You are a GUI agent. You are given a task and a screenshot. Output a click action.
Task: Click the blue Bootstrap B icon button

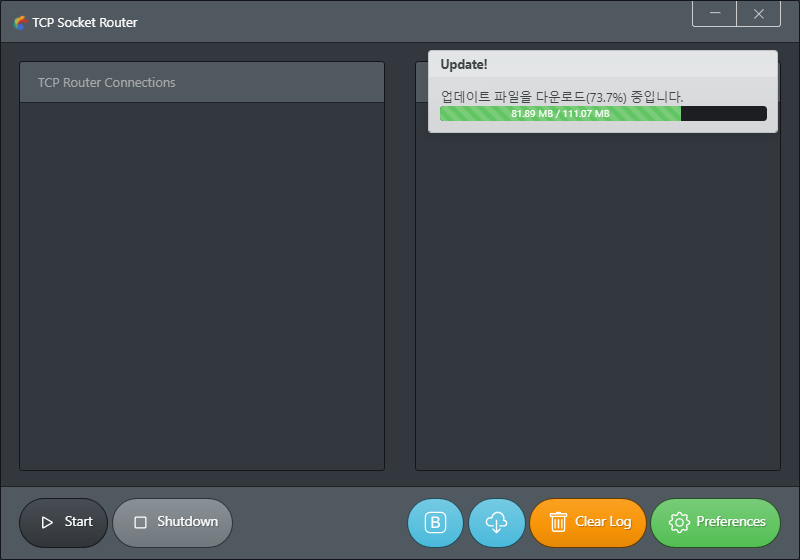coord(435,522)
